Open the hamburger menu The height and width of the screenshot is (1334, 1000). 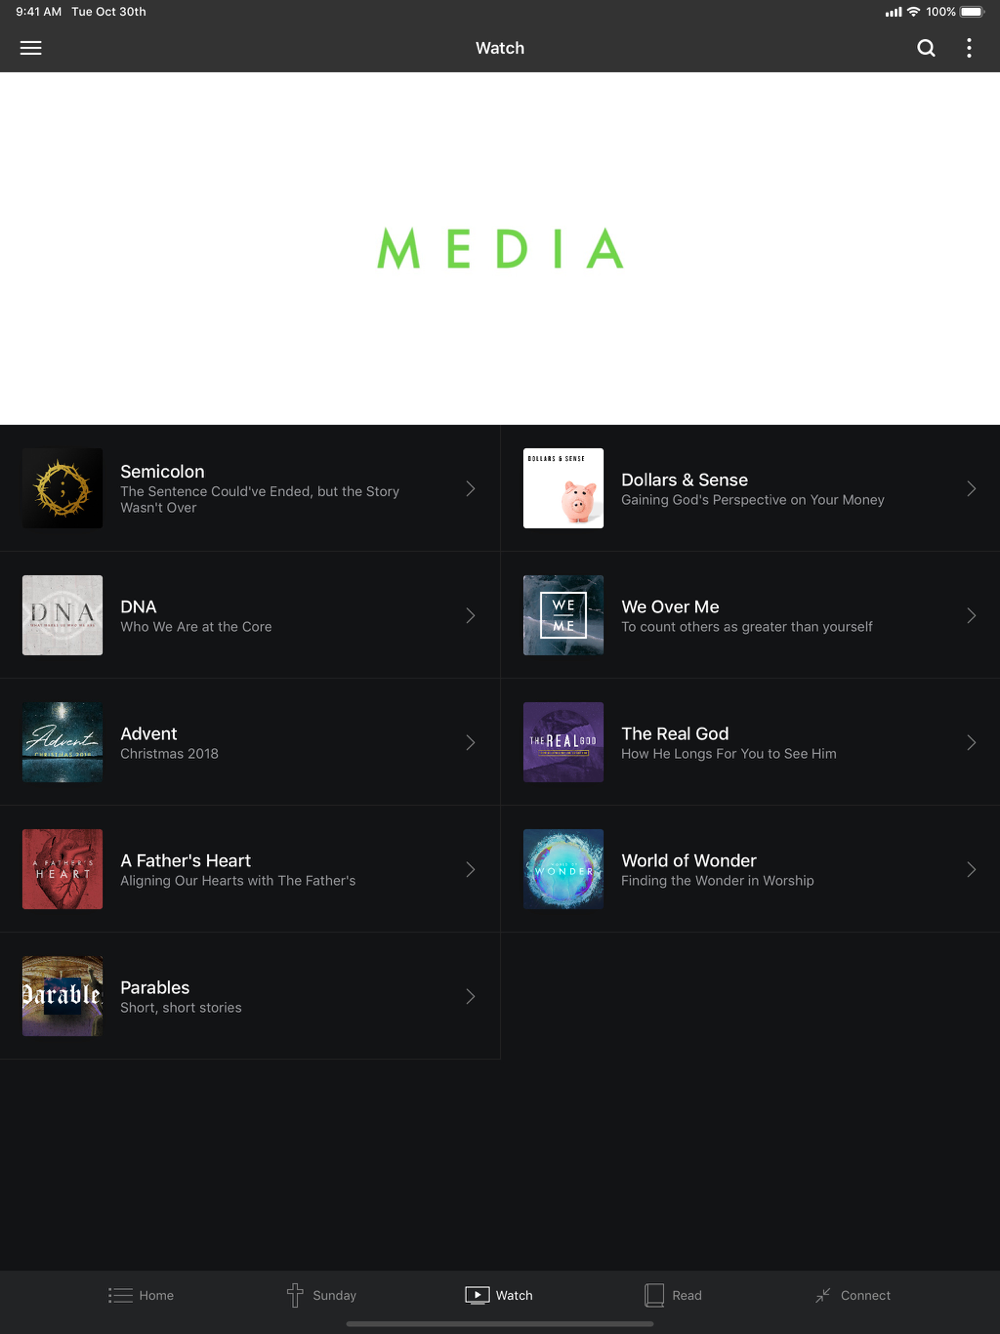[x=31, y=48]
